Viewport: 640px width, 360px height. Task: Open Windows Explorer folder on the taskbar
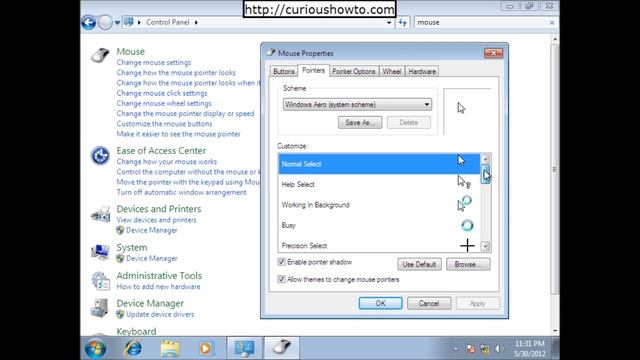170,349
